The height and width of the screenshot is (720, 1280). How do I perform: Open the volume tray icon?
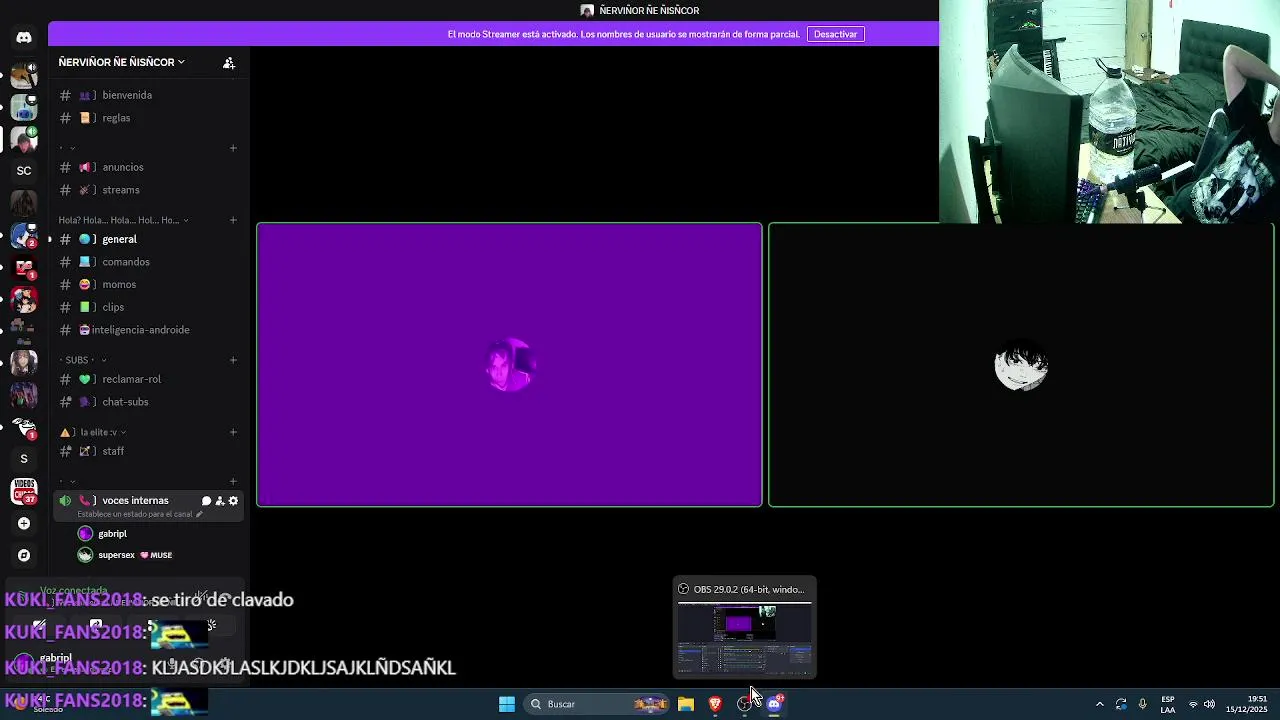click(x=1210, y=704)
